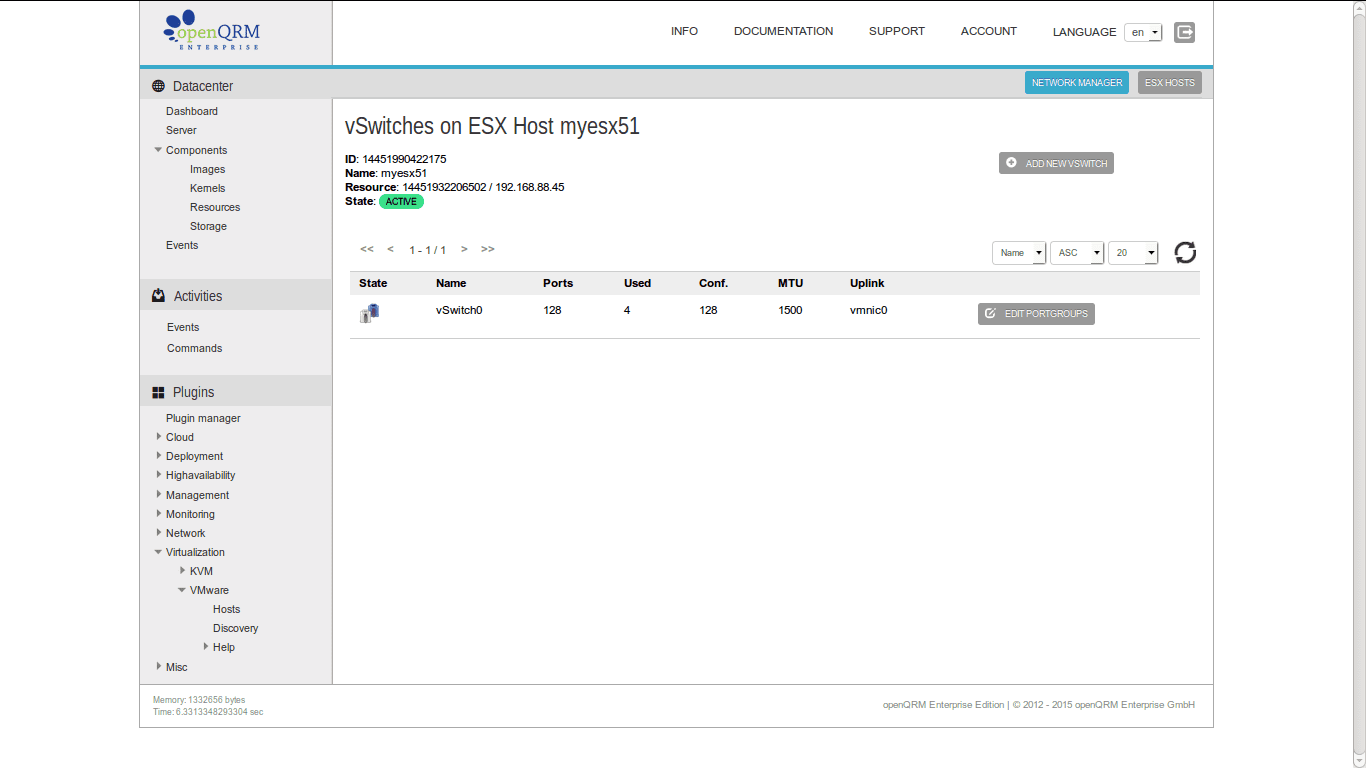Click the Datacenter globe icon

coord(158,86)
